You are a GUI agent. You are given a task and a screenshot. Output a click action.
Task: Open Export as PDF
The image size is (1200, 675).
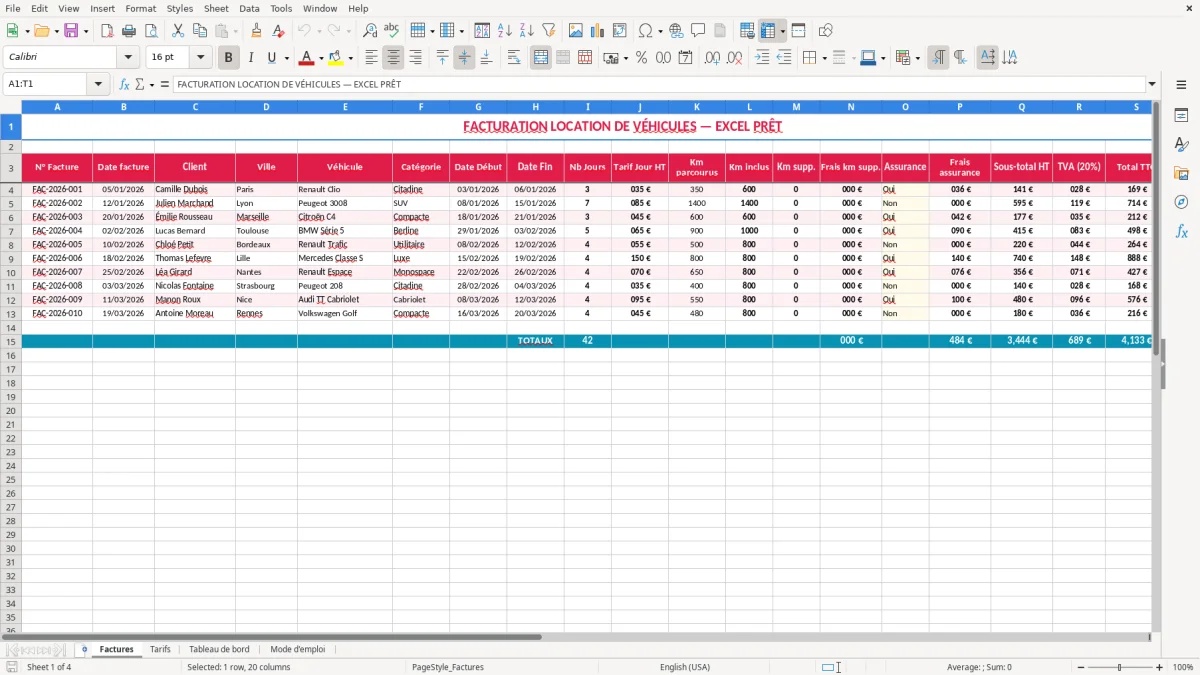pyautogui.click(x=107, y=31)
